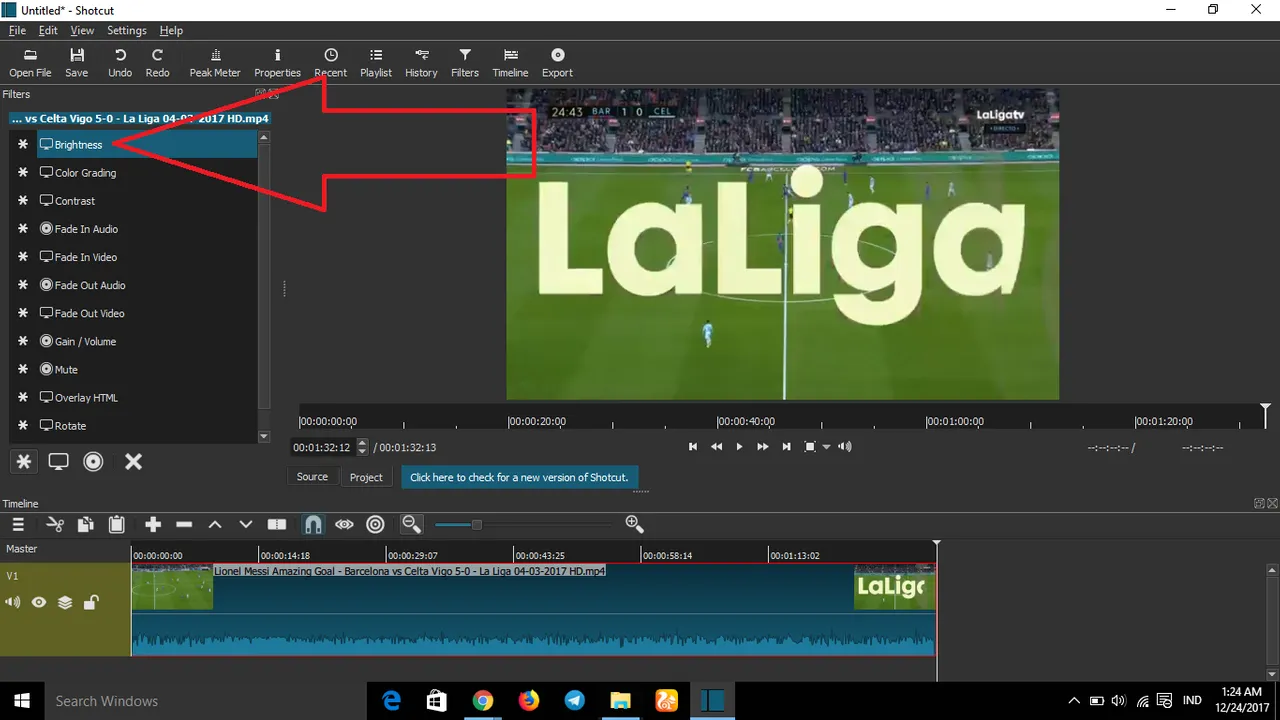This screenshot has width=1280, height=720.
Task: Click the timeline Paste icon
Action: (117, 524)
